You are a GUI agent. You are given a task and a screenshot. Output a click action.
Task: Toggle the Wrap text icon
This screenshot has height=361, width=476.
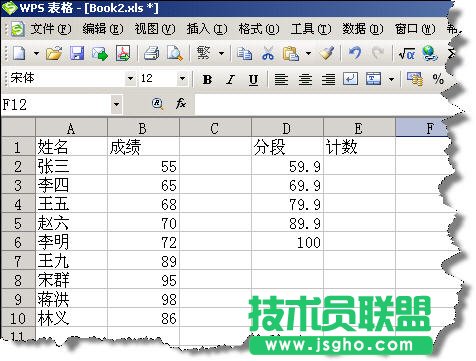(x=350, y=80)
